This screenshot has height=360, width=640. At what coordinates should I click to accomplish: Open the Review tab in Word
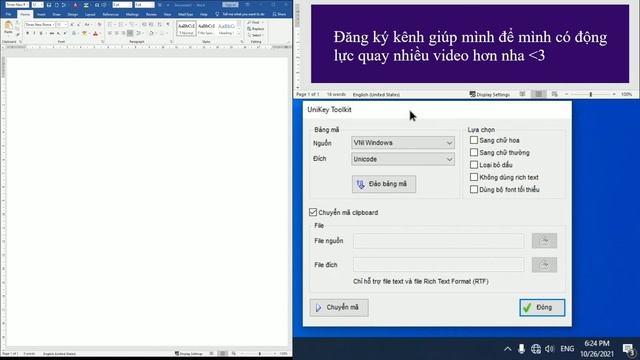[151, 14]
